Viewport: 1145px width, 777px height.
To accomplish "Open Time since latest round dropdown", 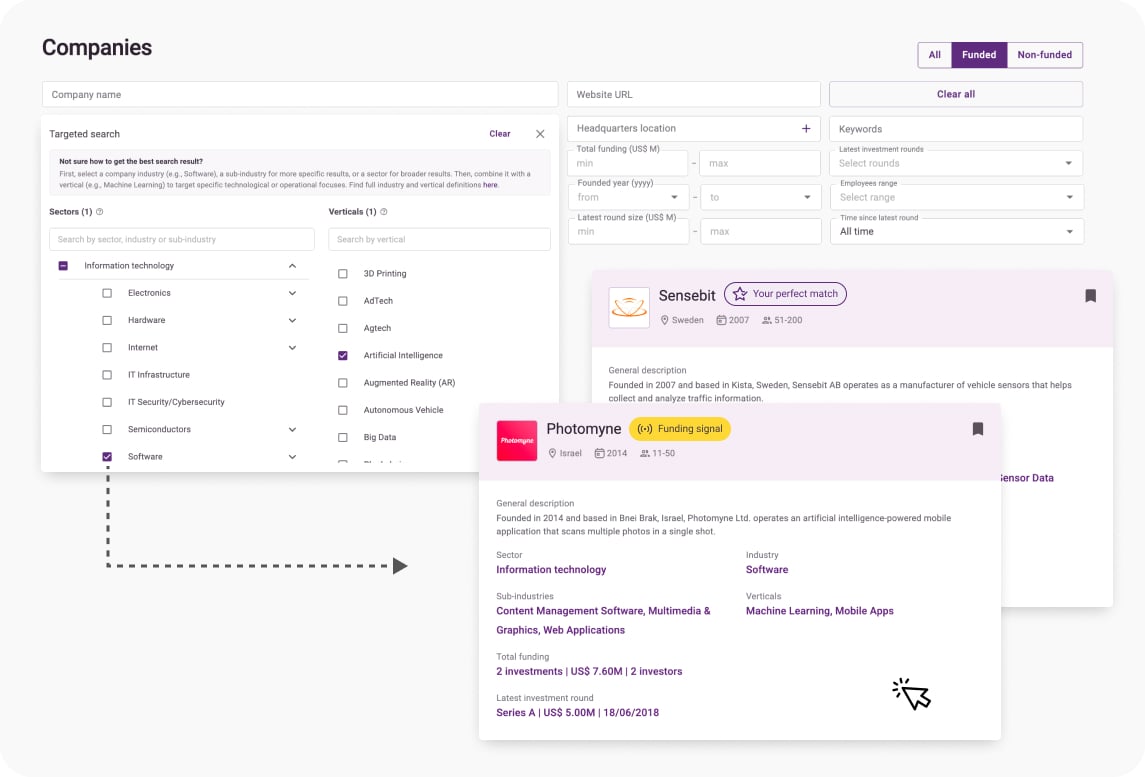I will (957, 231).
